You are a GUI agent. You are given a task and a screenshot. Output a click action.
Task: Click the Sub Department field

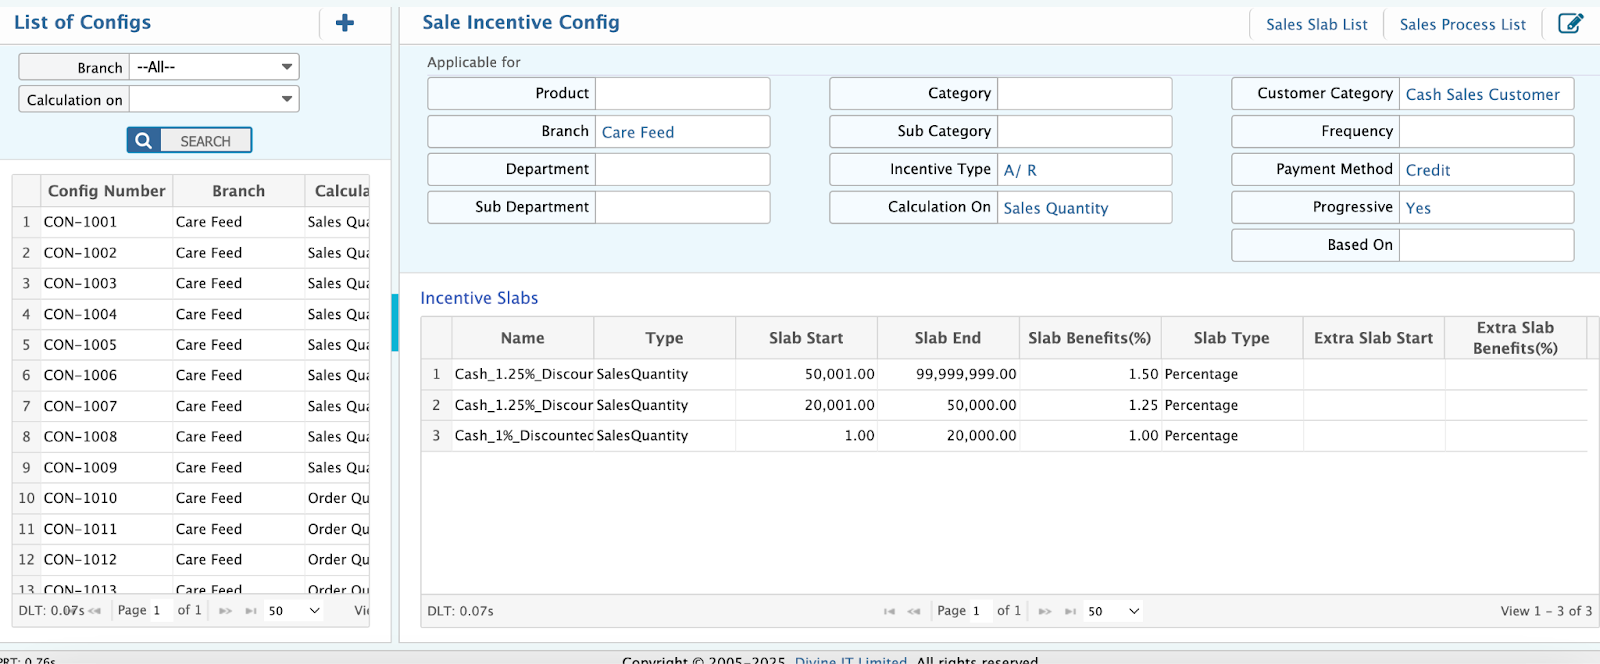pos(682,207)
